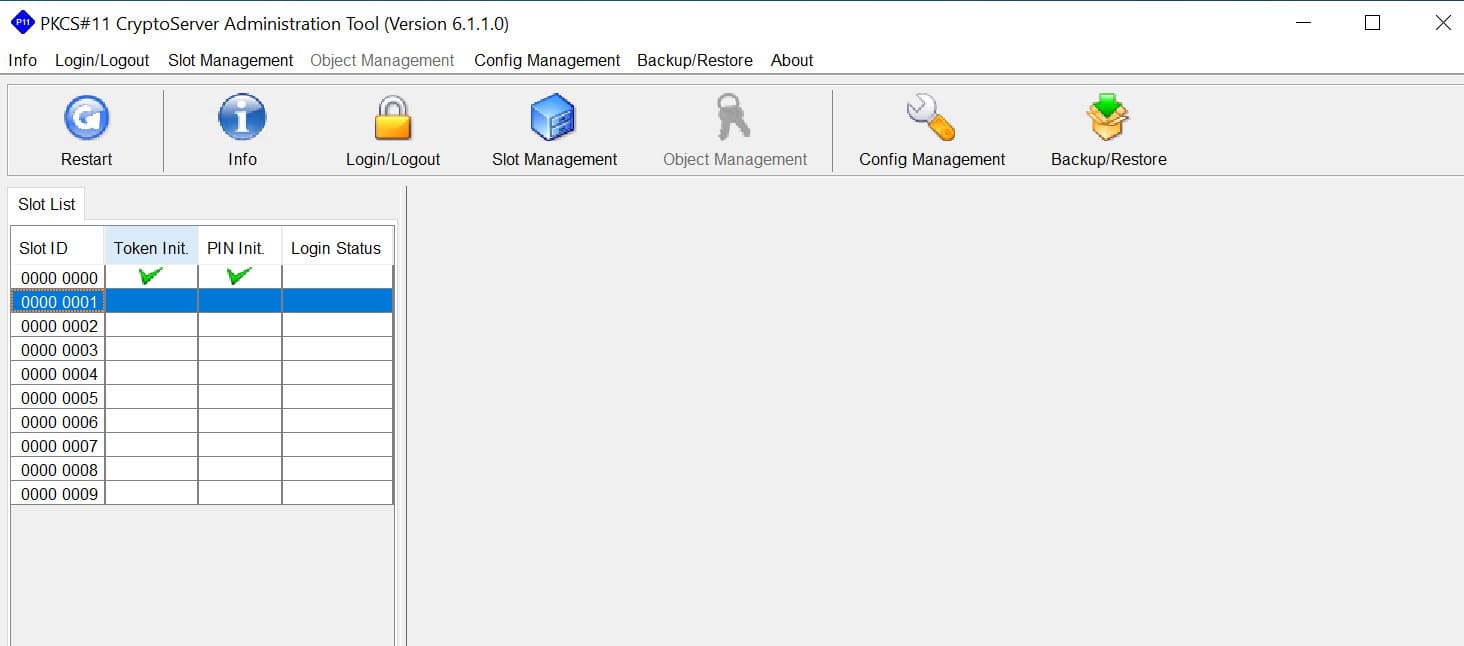Close the CryptoServer Administration window
The image size is (1464, 646).
coord(1443,23)
